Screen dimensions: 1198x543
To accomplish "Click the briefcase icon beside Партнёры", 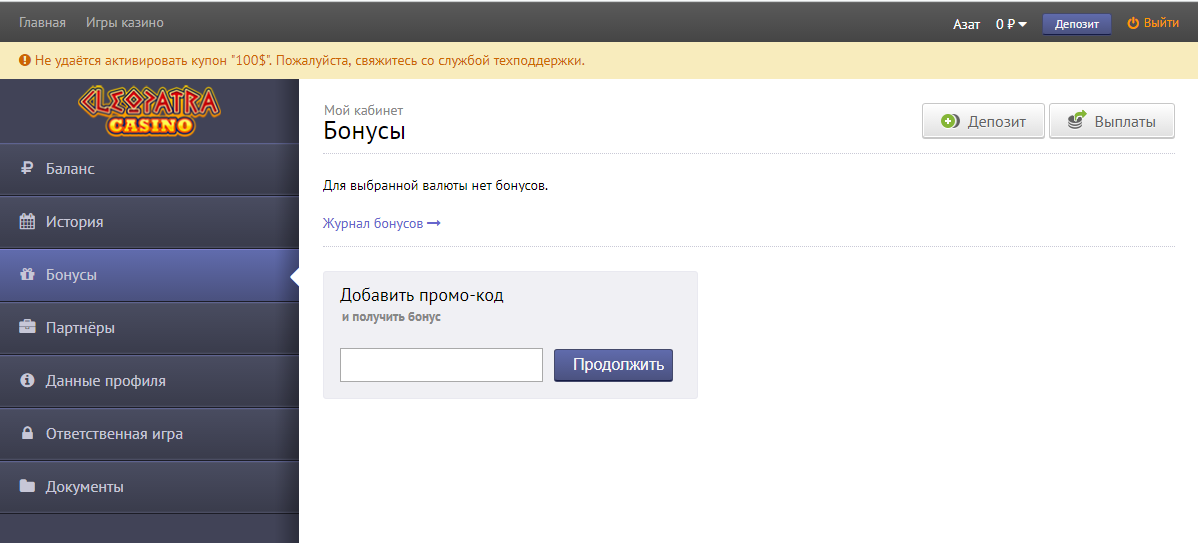I will [28, 328].
